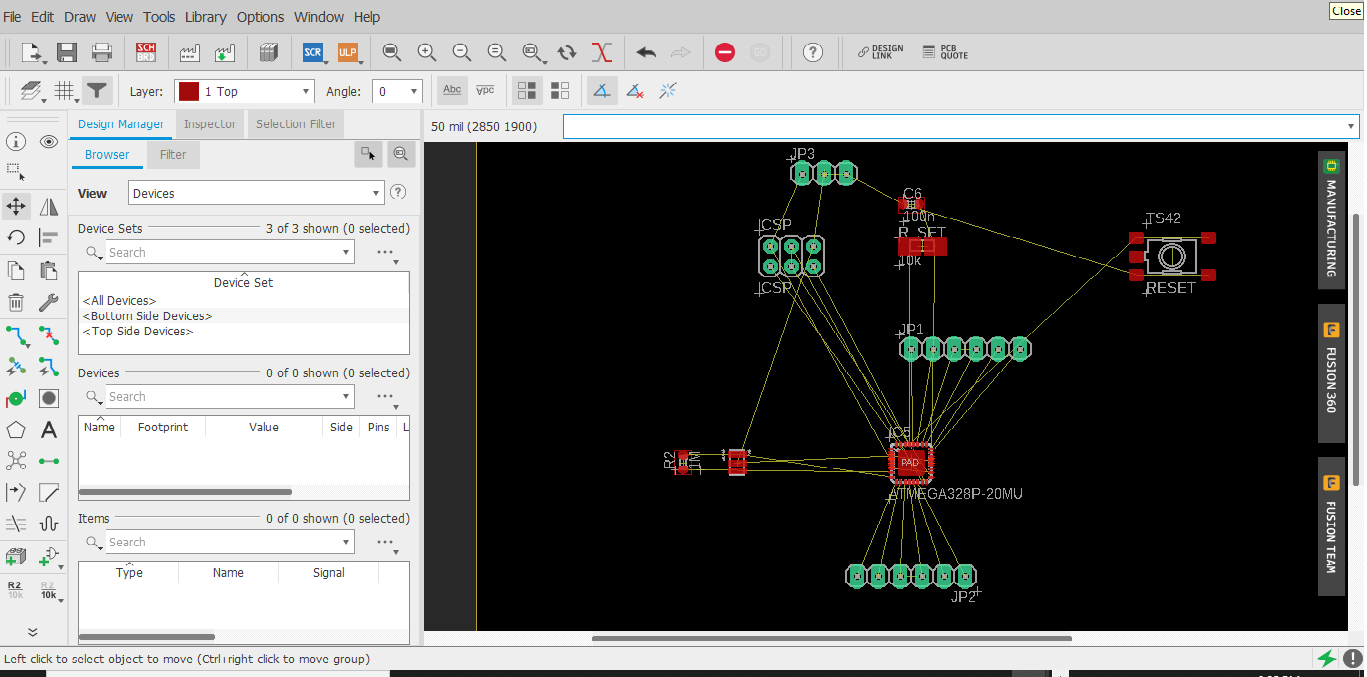Click the Print icon in toolbar
The image size is (1367, 677).
pos(102,52)
